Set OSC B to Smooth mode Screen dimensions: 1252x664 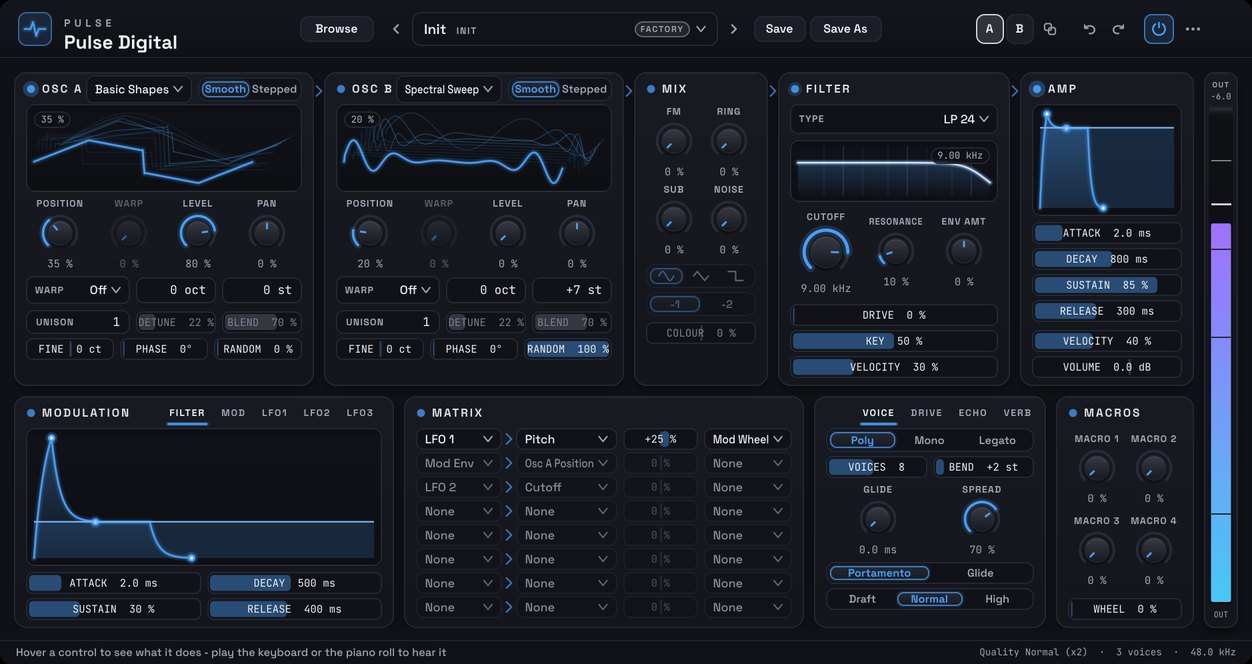tap(535, 89)
